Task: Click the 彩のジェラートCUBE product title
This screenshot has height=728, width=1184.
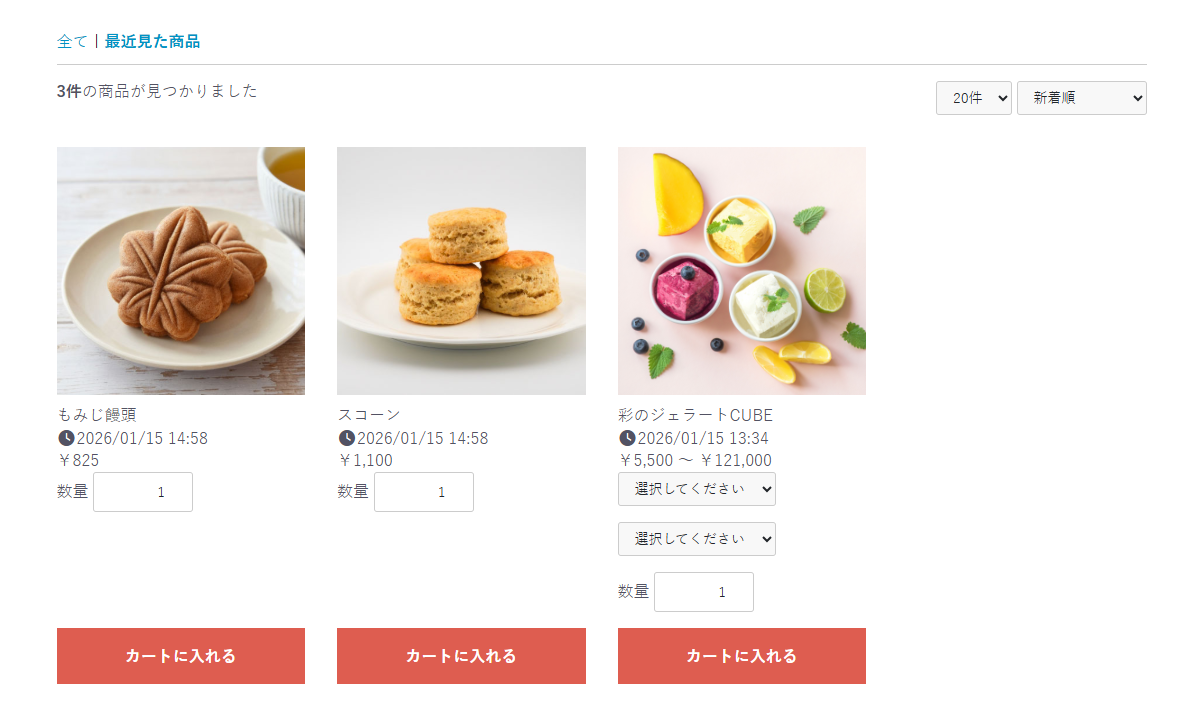Action: pos(695,415)
